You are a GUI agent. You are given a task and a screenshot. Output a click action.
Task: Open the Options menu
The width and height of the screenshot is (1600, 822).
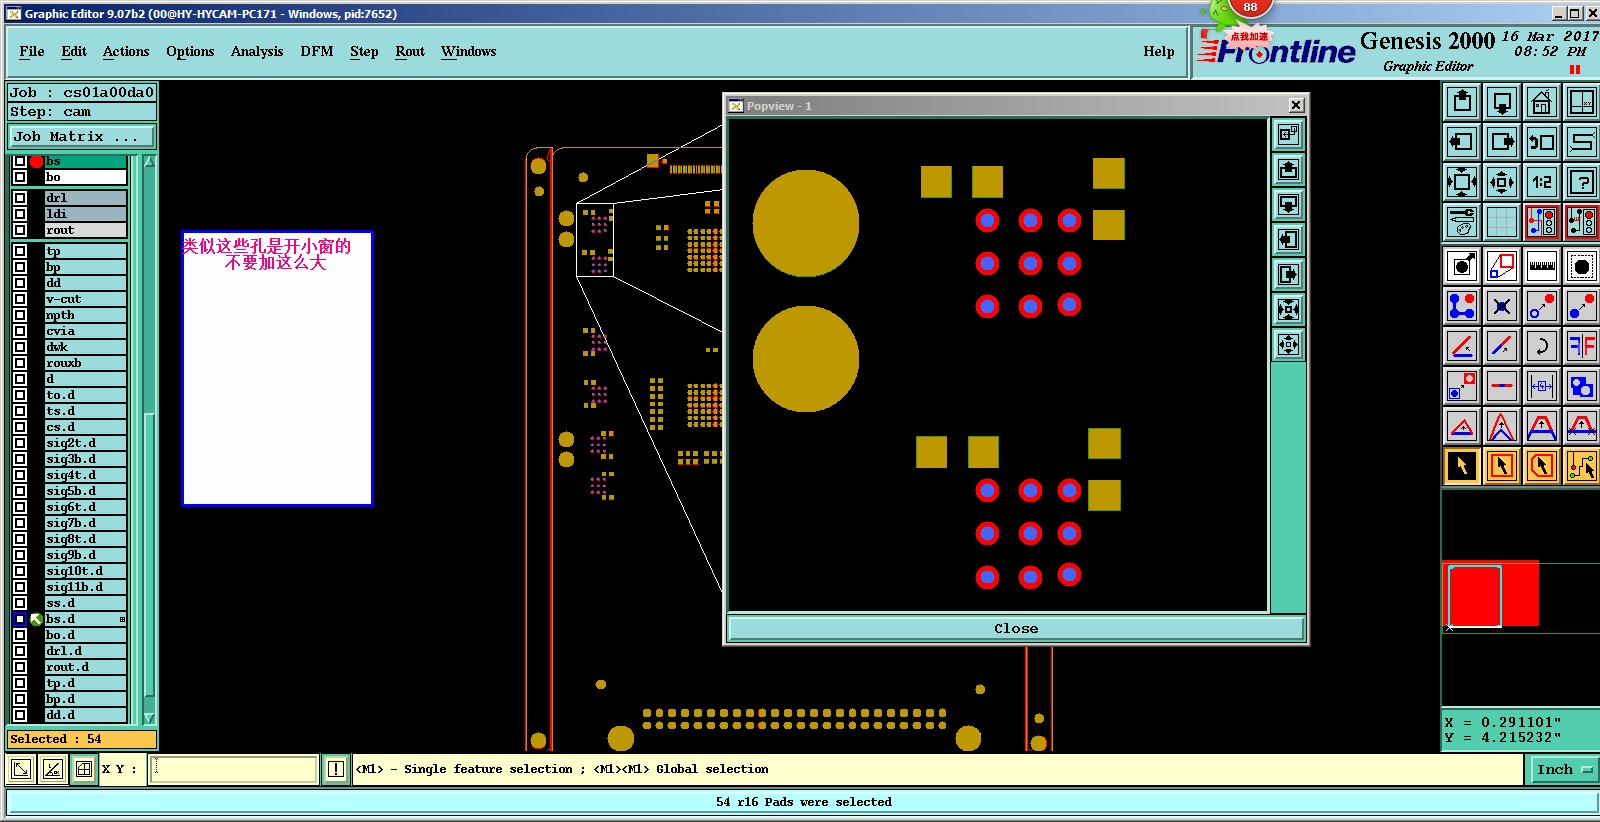(x=190, y=51)
